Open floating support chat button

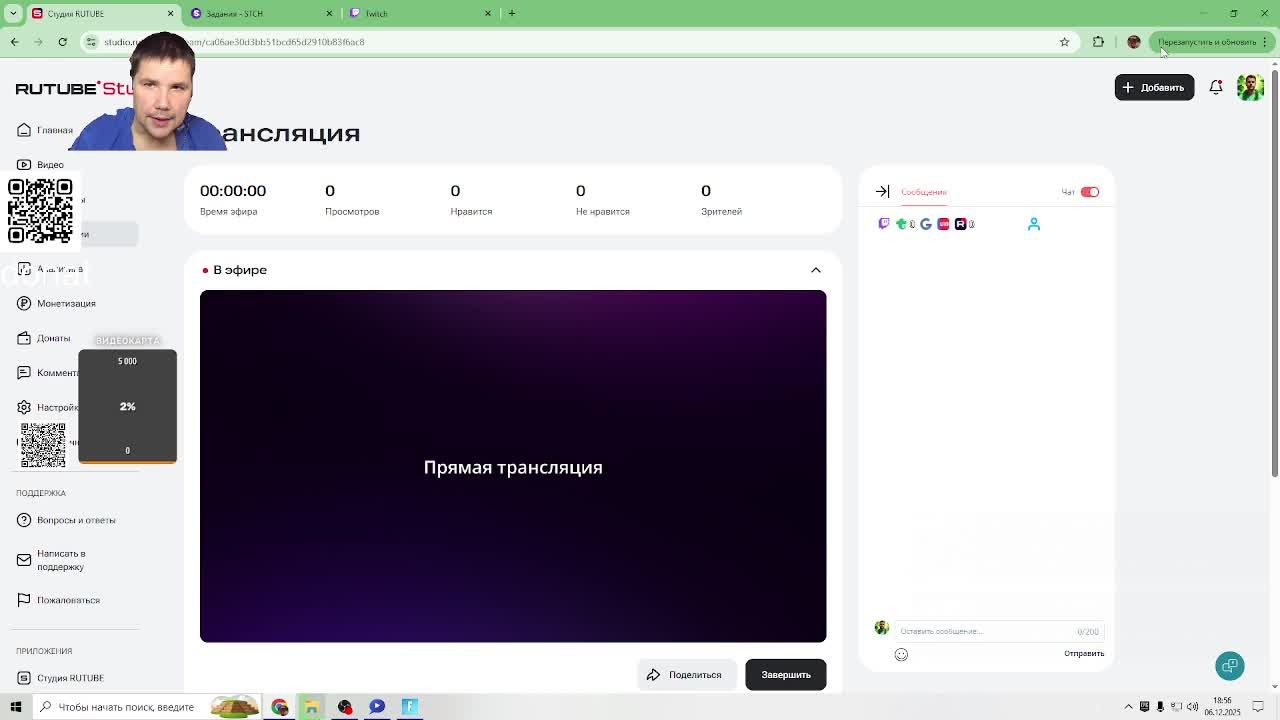pyautogui.click(x=1230, y=666)
